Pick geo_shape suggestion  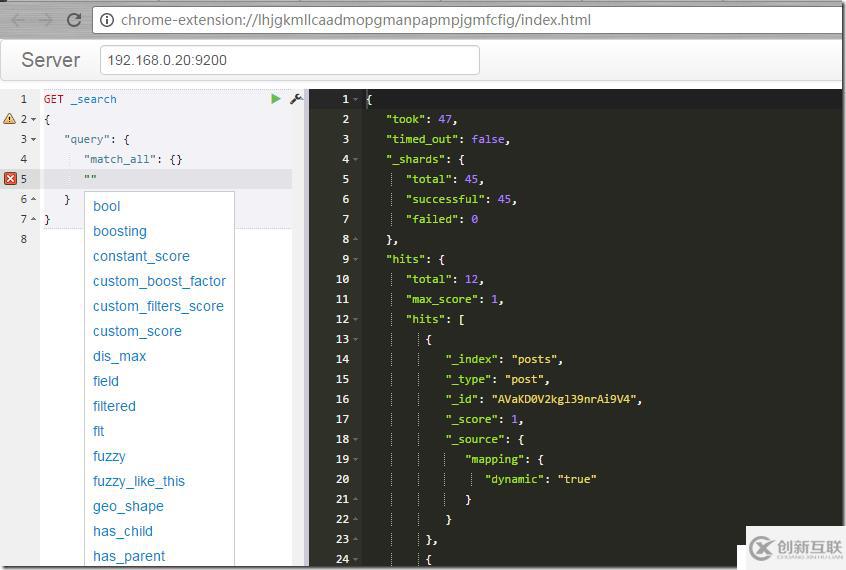point(128,506)
